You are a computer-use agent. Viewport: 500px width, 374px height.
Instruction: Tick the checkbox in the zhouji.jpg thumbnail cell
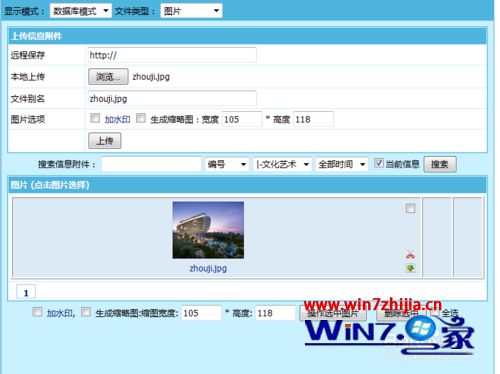pyautogui.click(x=410, y=208)
